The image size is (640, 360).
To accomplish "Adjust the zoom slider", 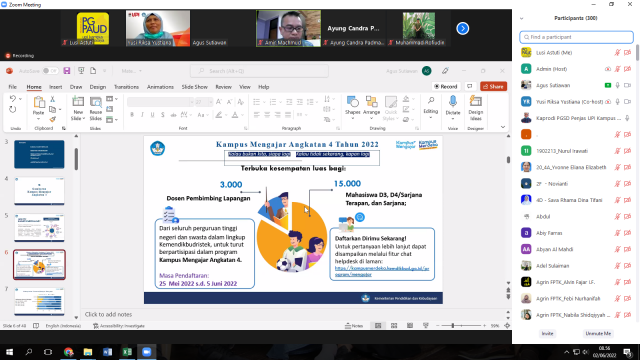I will (453, 326).
